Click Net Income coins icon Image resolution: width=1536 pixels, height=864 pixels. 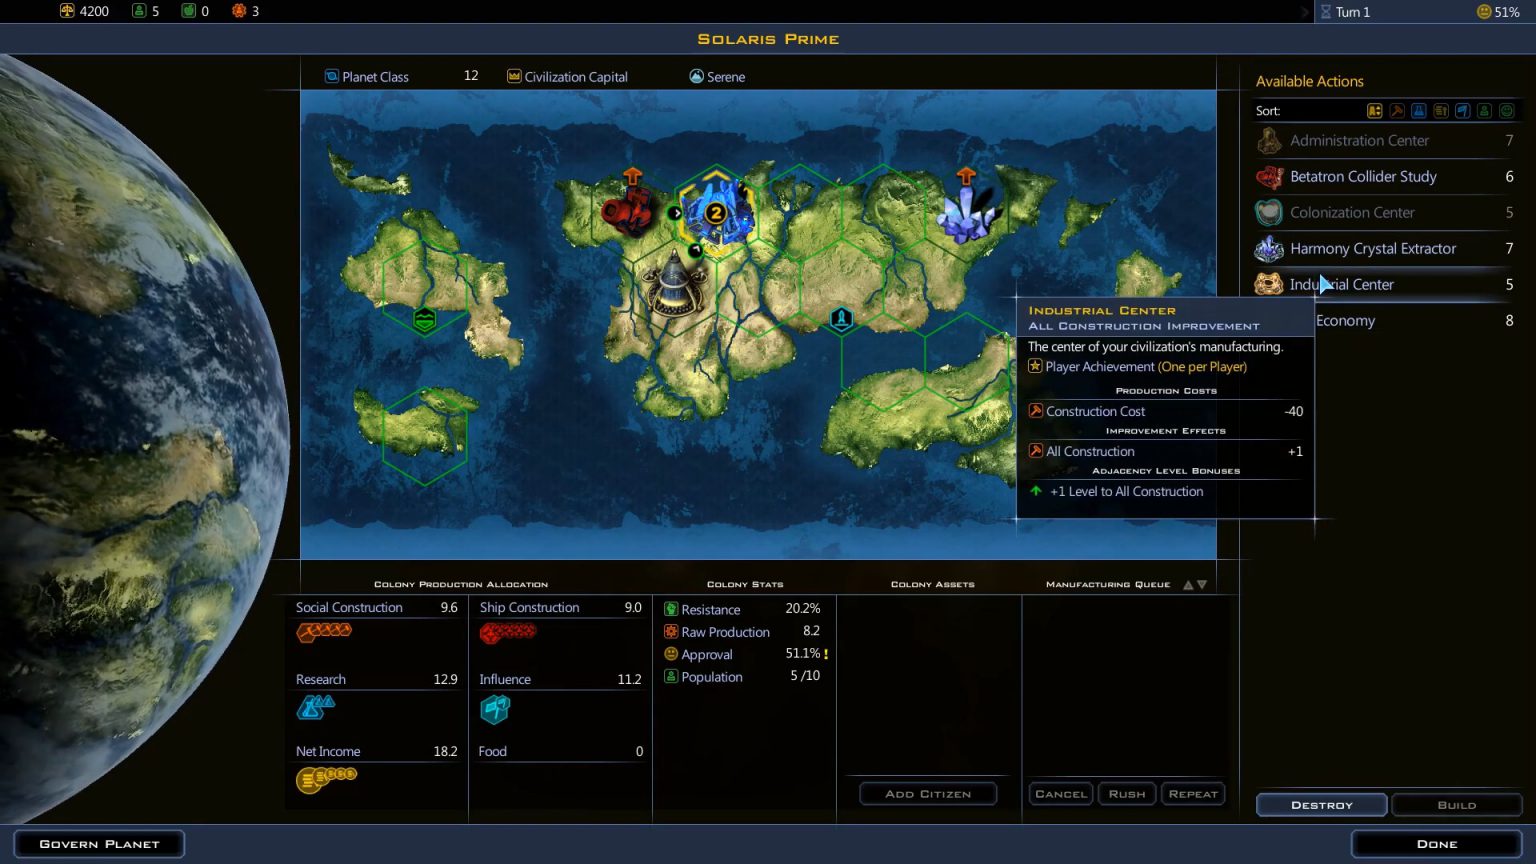[x=326, y=779]
